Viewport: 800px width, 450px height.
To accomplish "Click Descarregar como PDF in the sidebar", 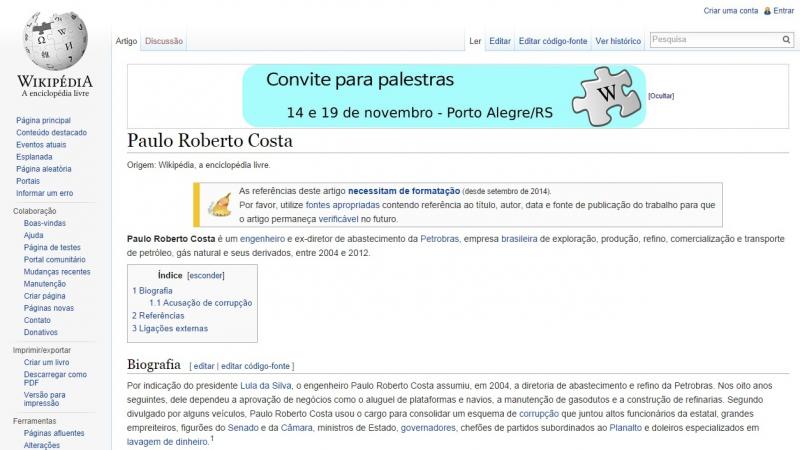I will pyautogui.click(x=55, y=379).
